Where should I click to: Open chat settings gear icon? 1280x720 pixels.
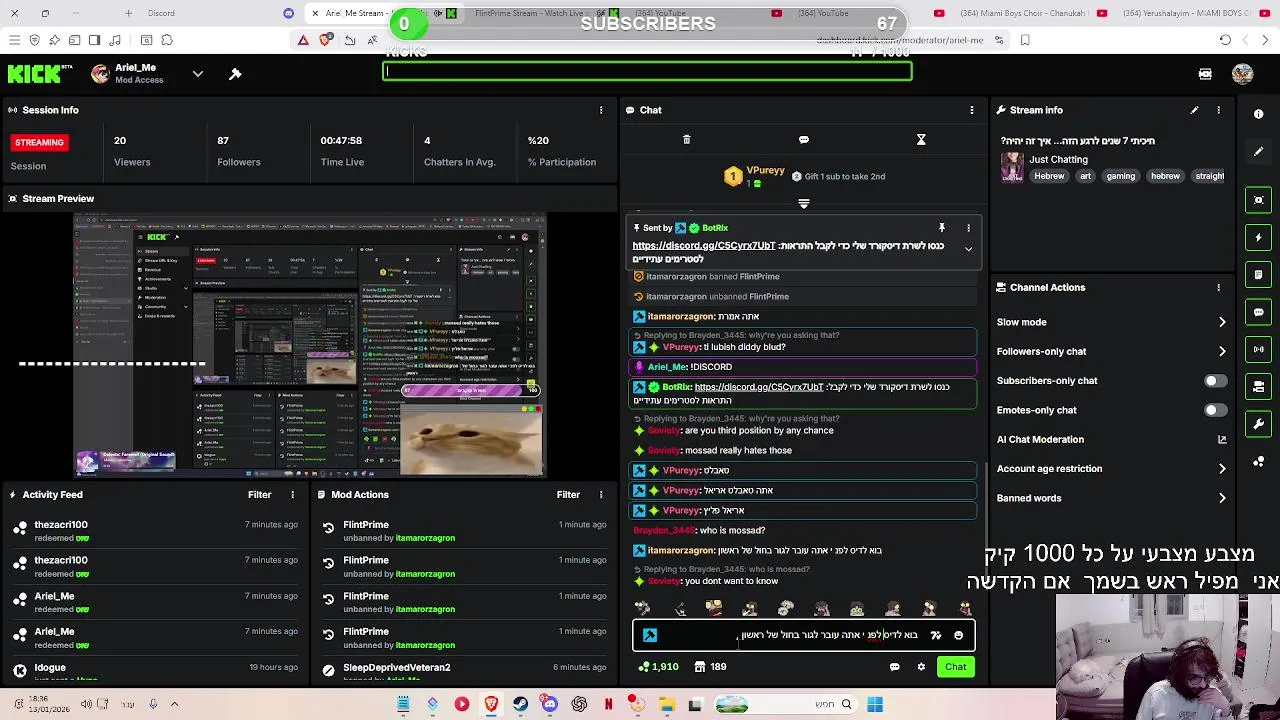tap(921, 667)
